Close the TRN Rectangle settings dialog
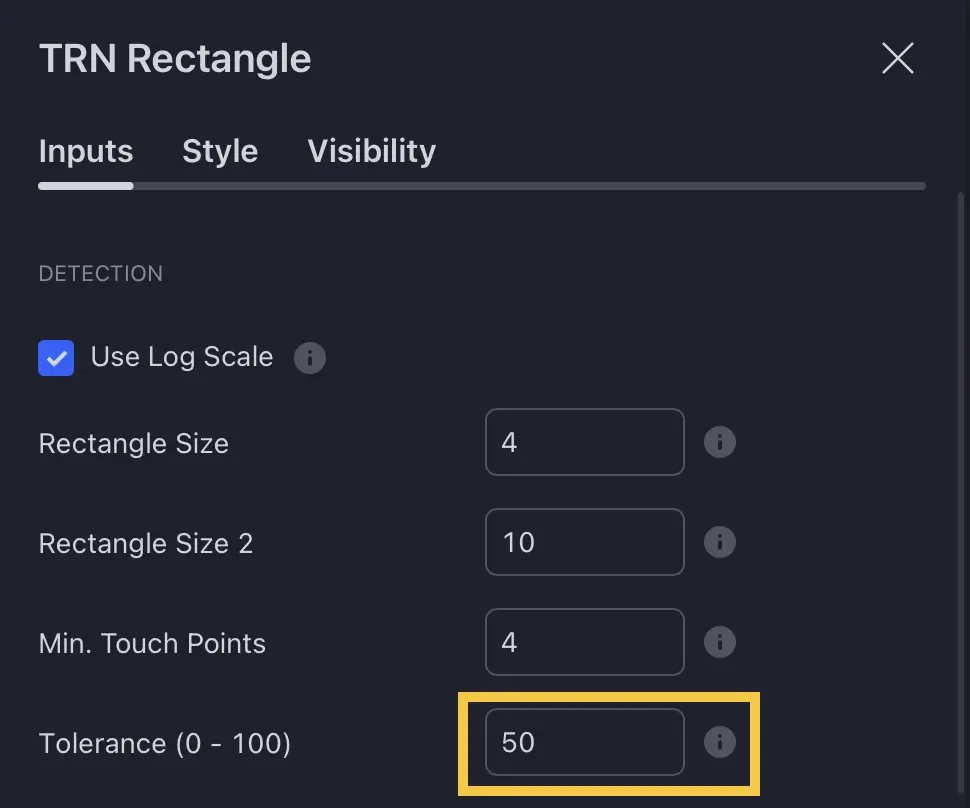This screenshot has height=808, width=970. [897, 58]
